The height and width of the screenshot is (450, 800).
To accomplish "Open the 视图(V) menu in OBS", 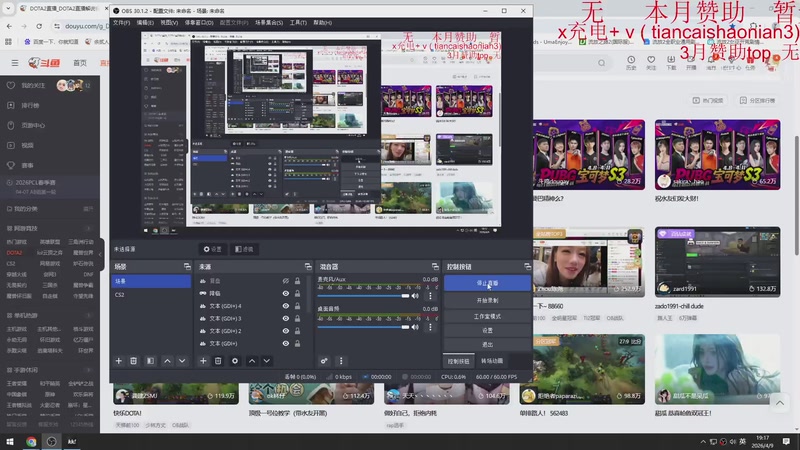I will point(169,22).
